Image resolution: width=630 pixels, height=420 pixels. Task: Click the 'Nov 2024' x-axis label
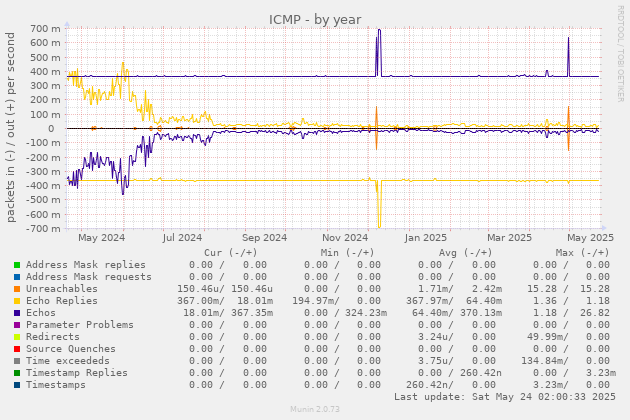pos(345,238)
